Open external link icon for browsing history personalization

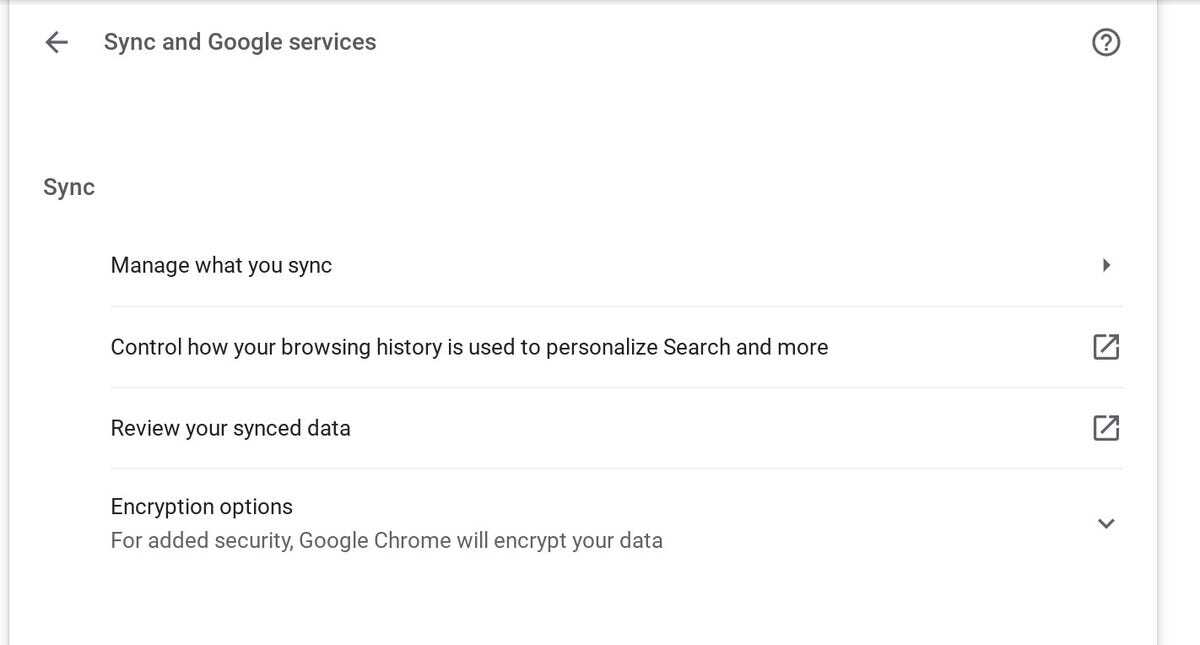pos(1105,347)
